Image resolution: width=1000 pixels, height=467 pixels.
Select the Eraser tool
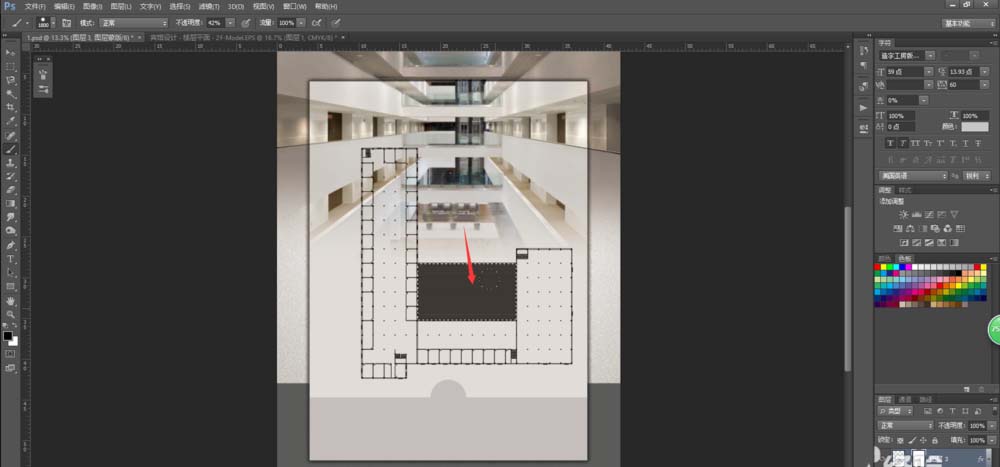click(10, 190)
